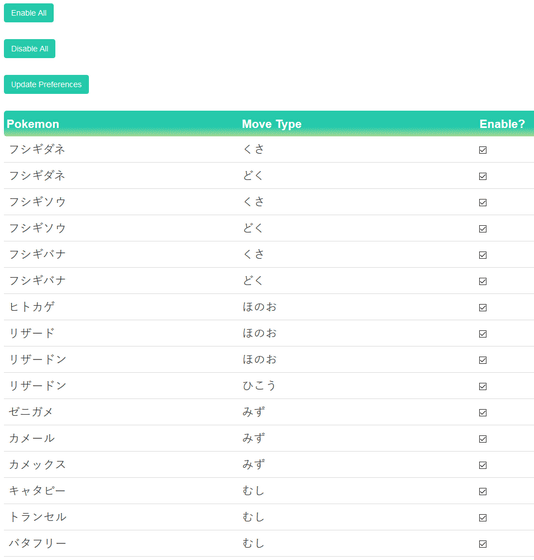Toggle checkbox for フシギダネ どく row
The image size is (534, 560).
click(x=483, y=176)
